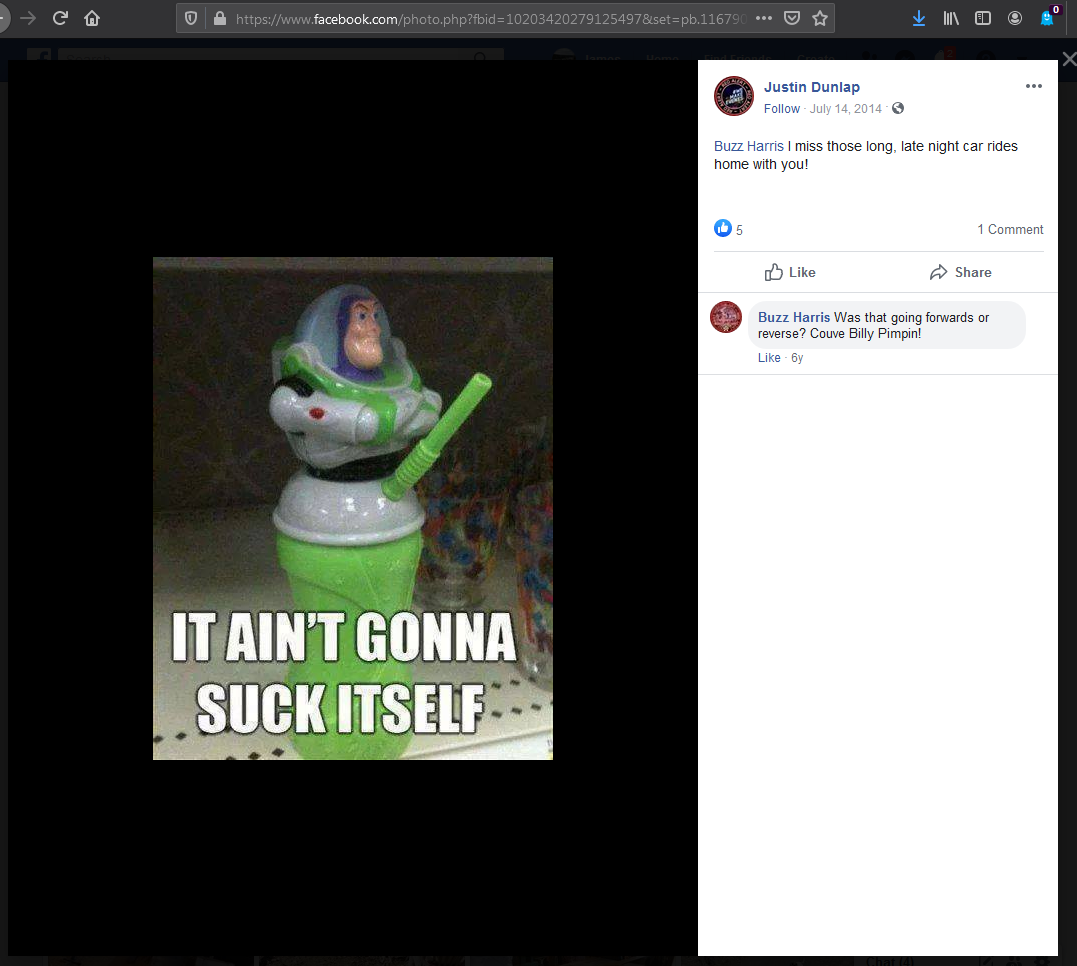Focus the Facebook URL address field
1077x966 pixels.
point(490,19)
